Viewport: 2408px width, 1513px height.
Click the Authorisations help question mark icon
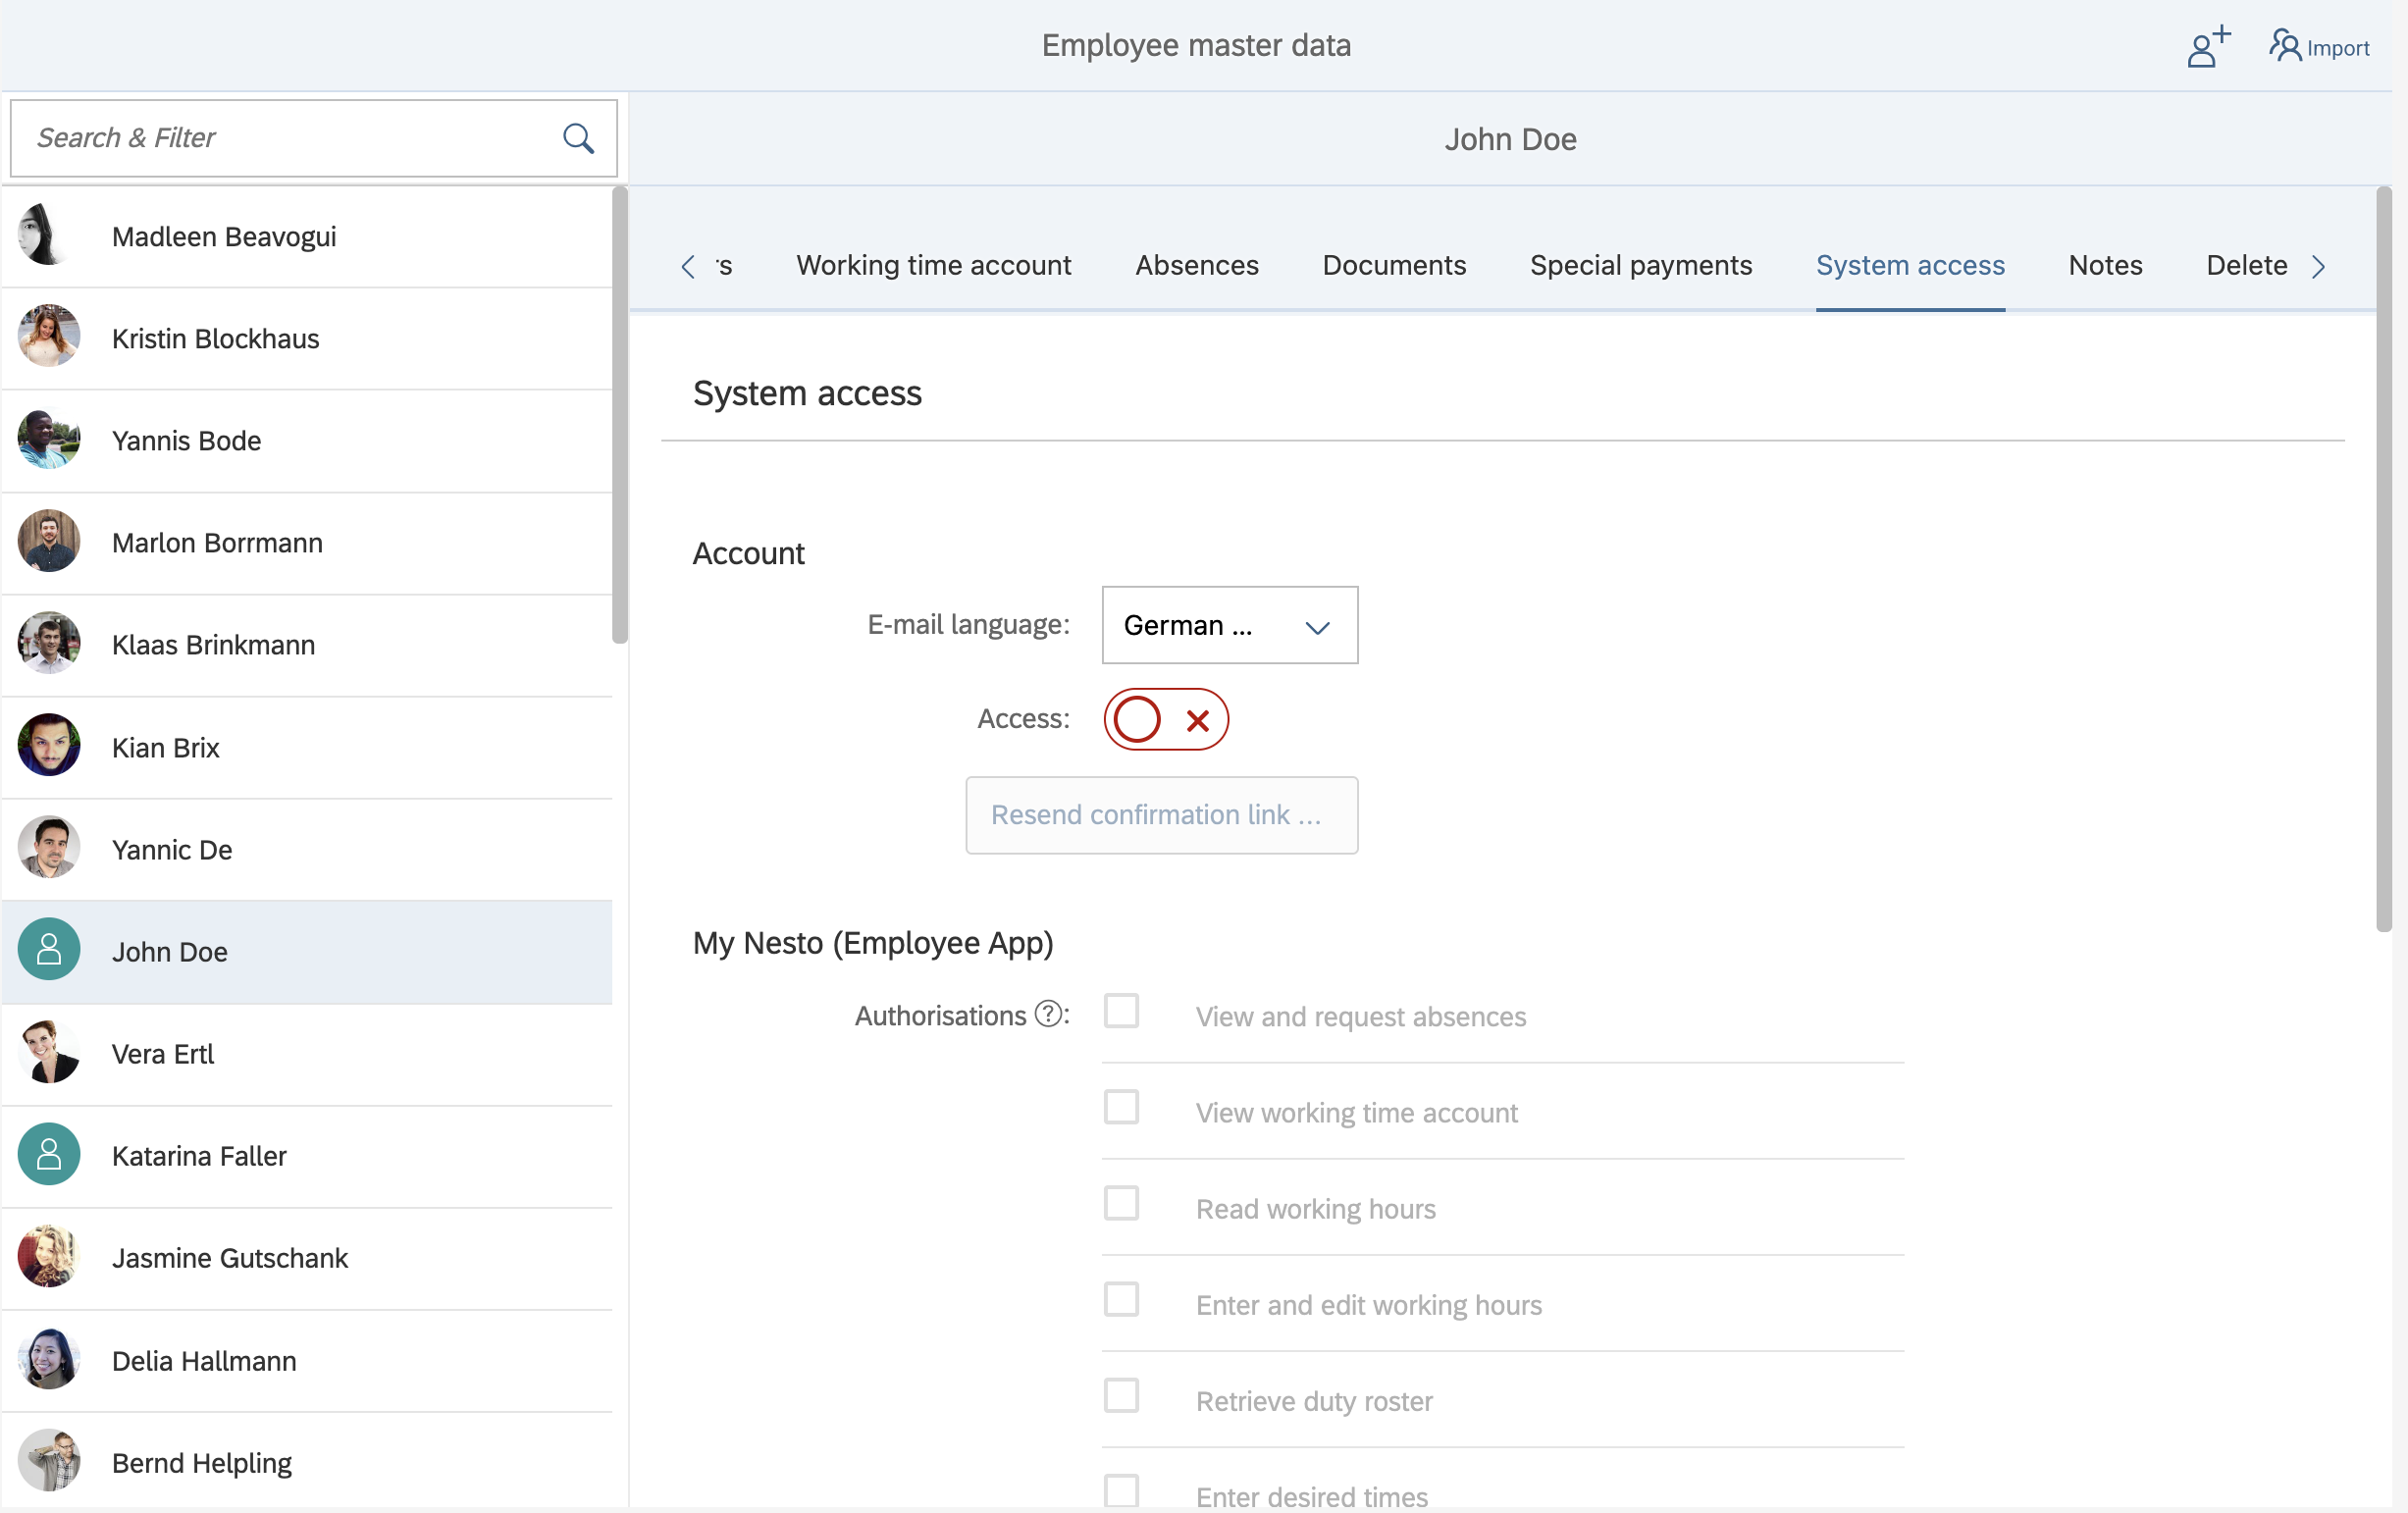point(1047,1014)
